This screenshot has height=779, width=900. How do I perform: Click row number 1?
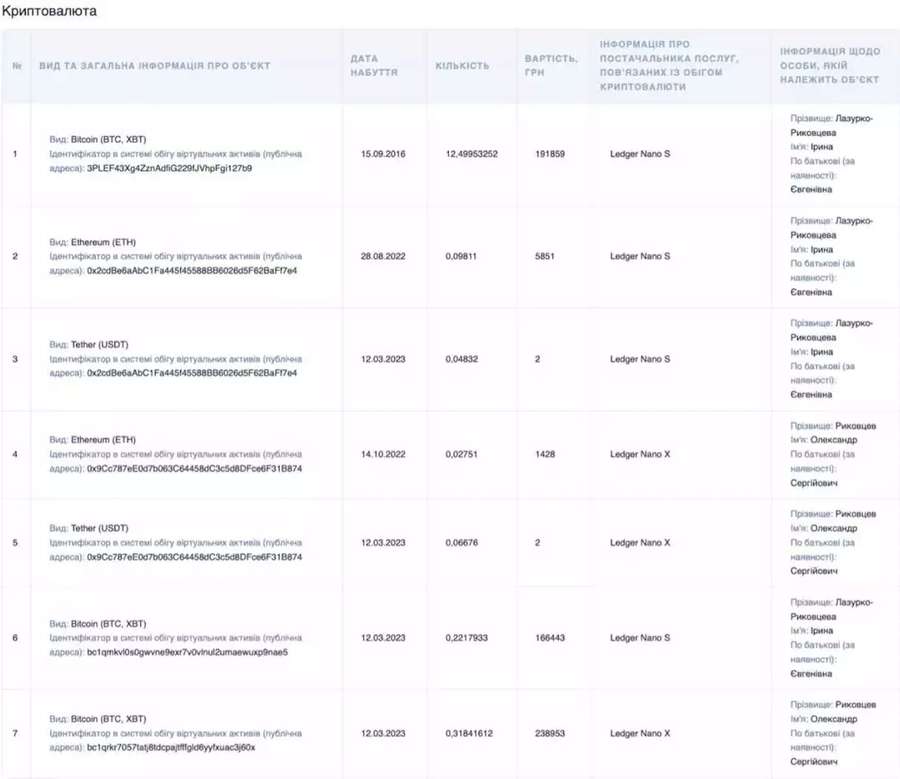pos(15,154)
